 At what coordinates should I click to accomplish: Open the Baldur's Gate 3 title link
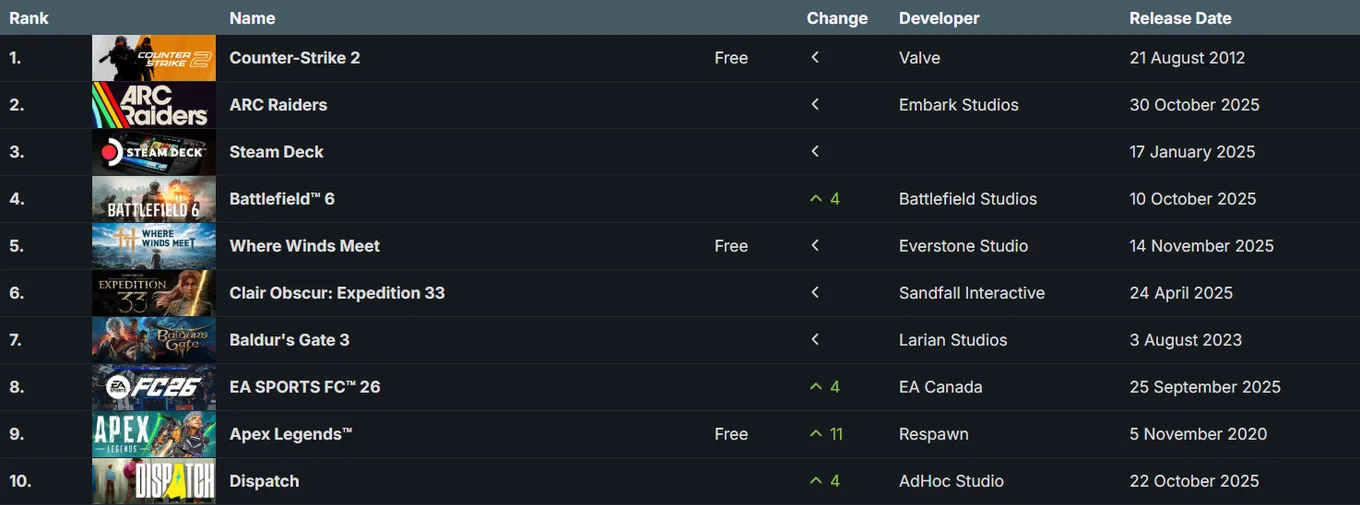pos(289,340)
